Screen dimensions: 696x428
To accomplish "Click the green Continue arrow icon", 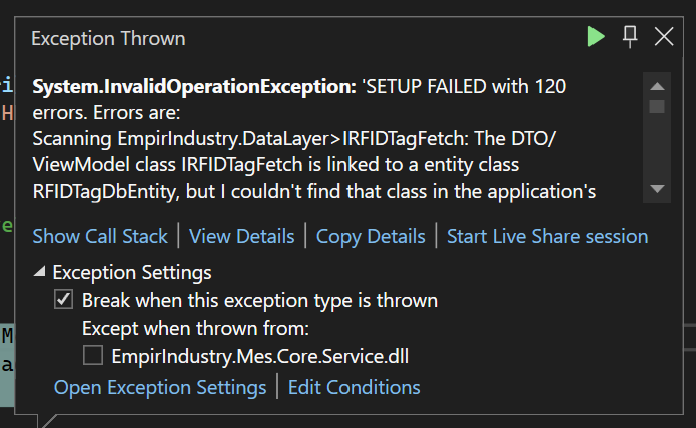I will (x=596, y=36).
